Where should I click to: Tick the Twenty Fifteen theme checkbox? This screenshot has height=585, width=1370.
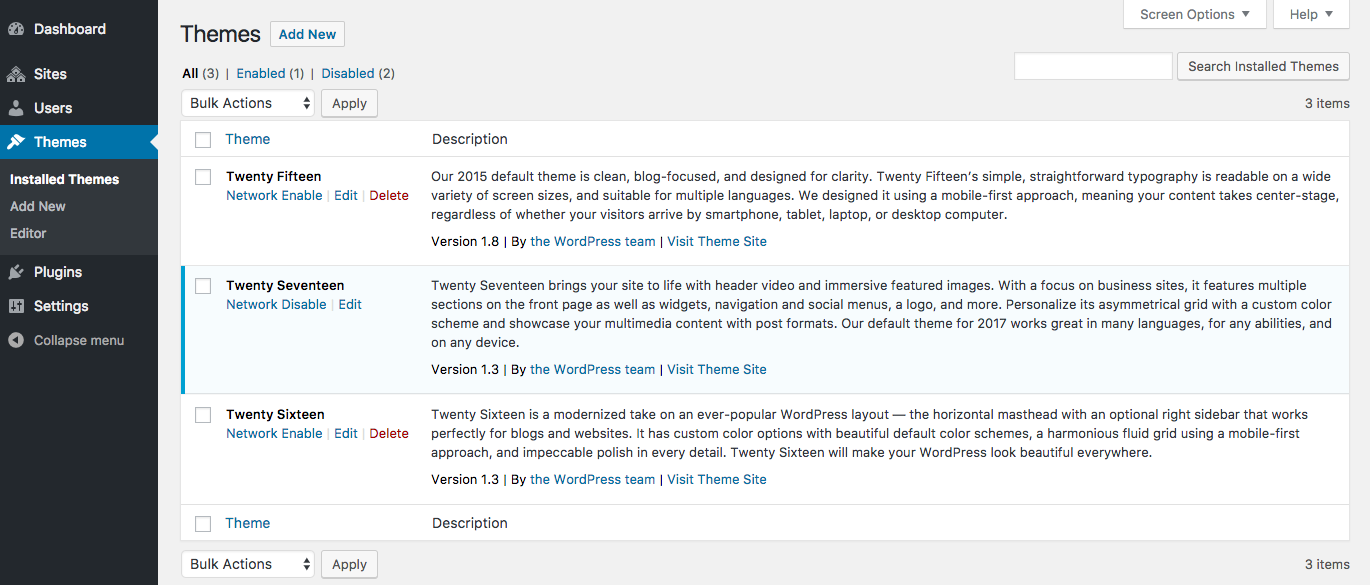[203, 177]
